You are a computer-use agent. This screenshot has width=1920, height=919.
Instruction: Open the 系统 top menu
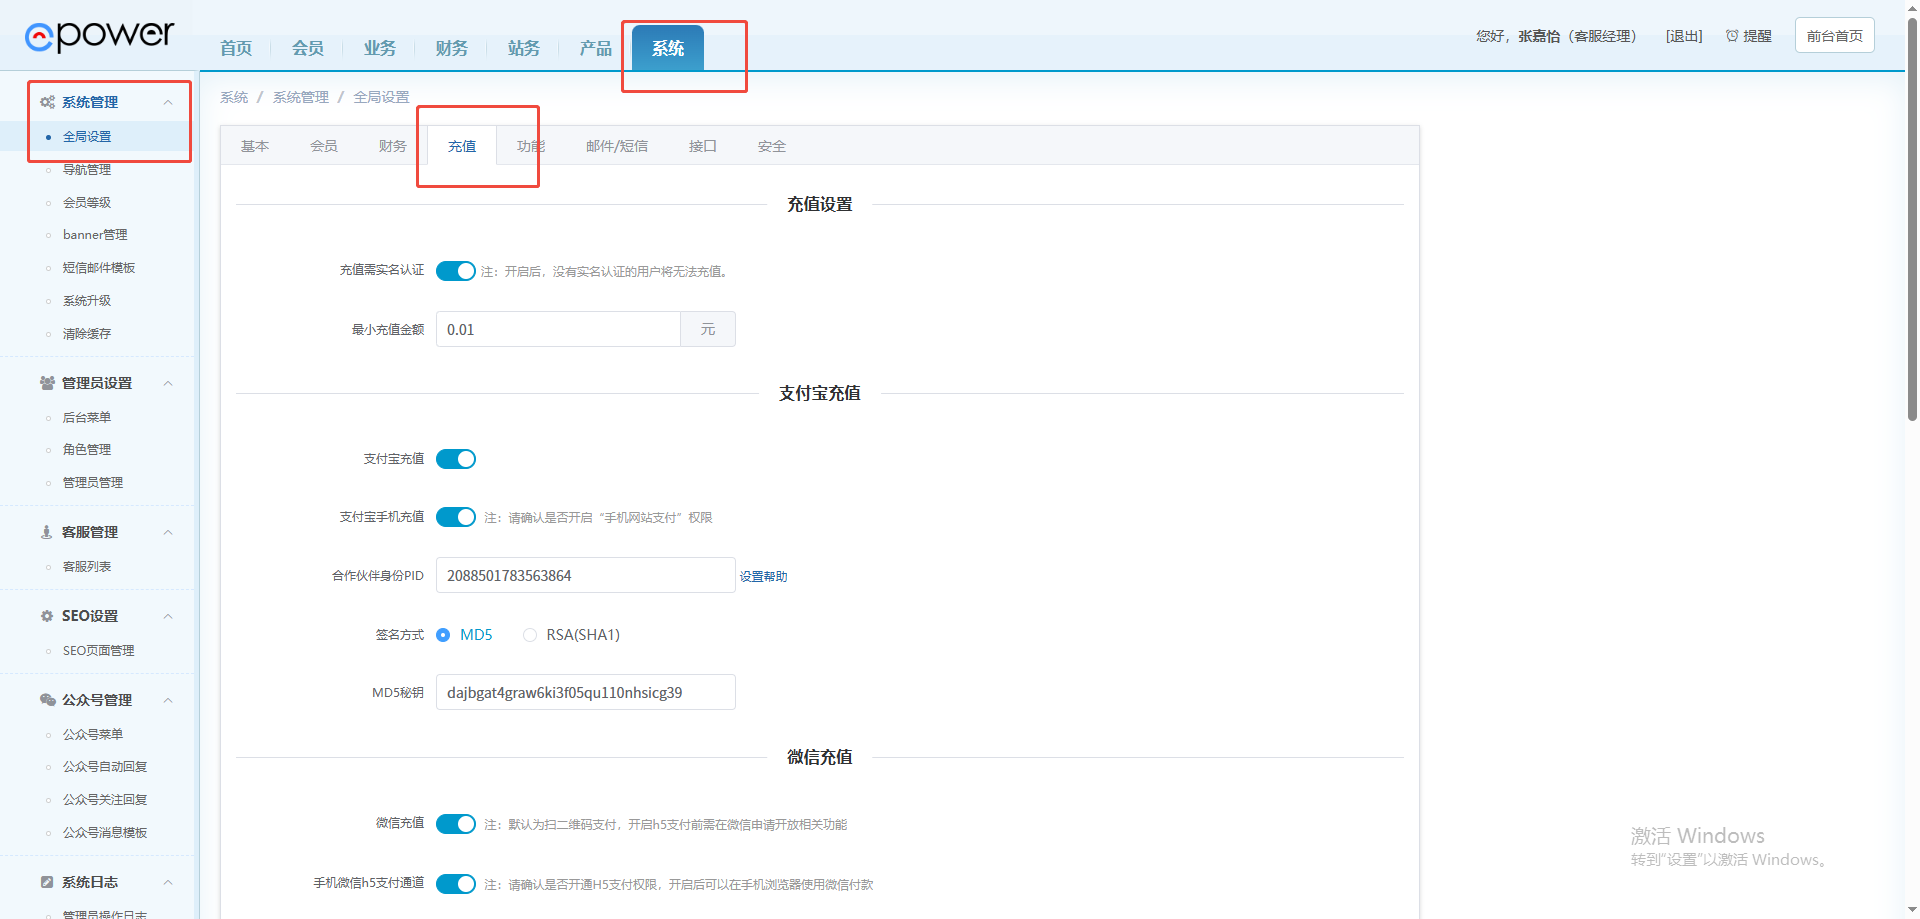click(x=668, y=48)
